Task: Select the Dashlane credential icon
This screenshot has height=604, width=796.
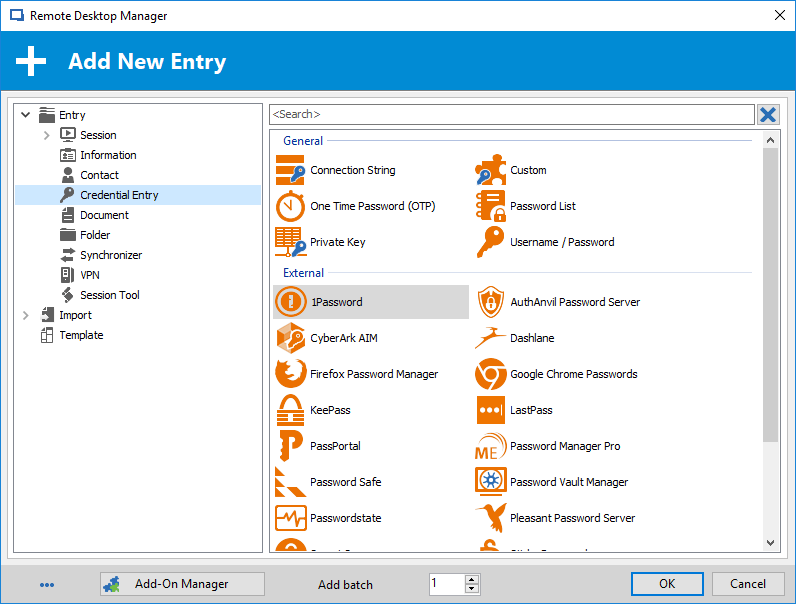Action: click(490, 338)
